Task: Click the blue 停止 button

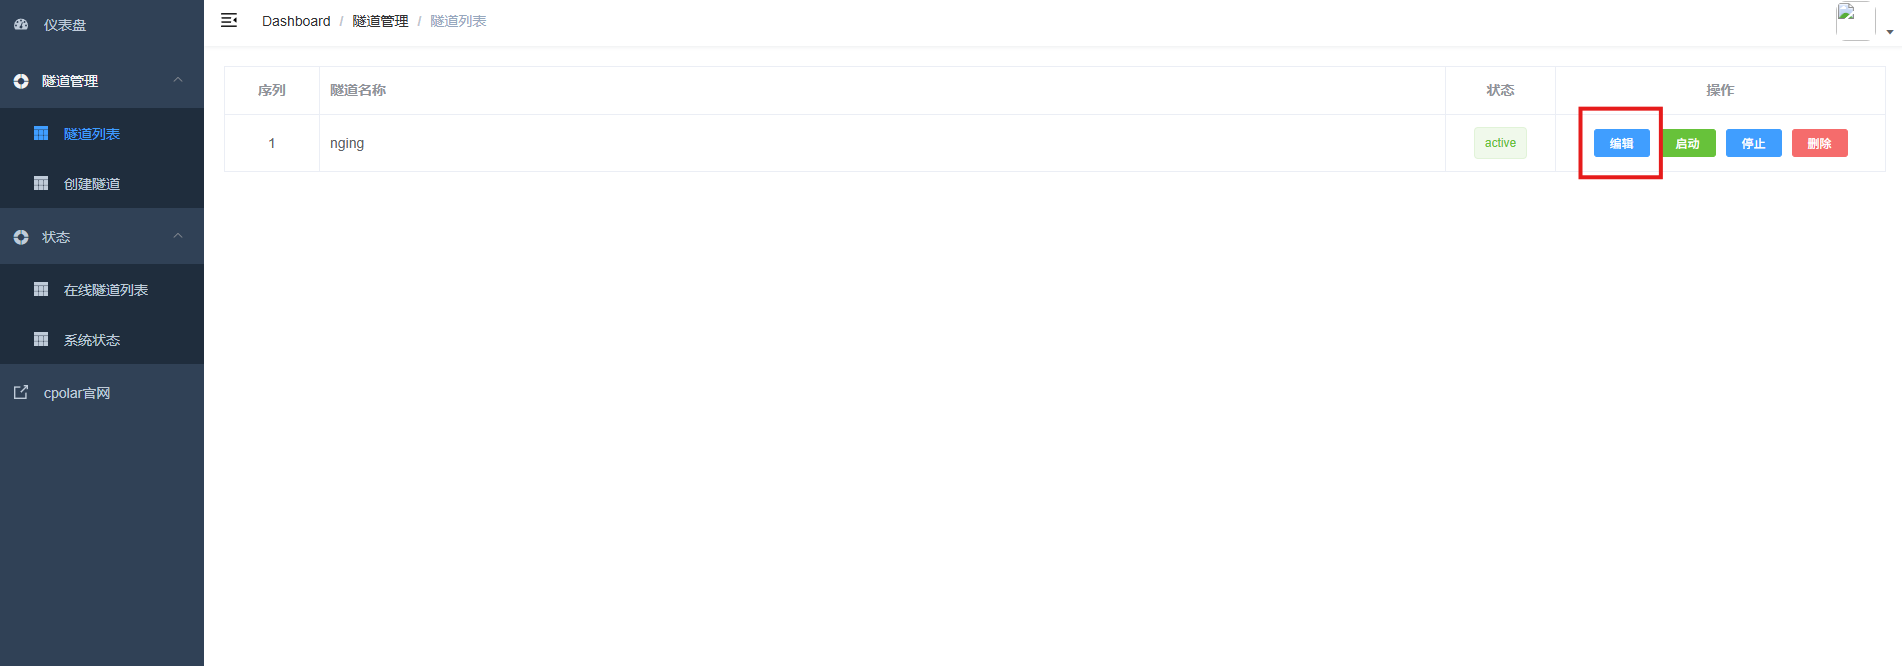Action: pyautogui.click(x=1753, y=143)
